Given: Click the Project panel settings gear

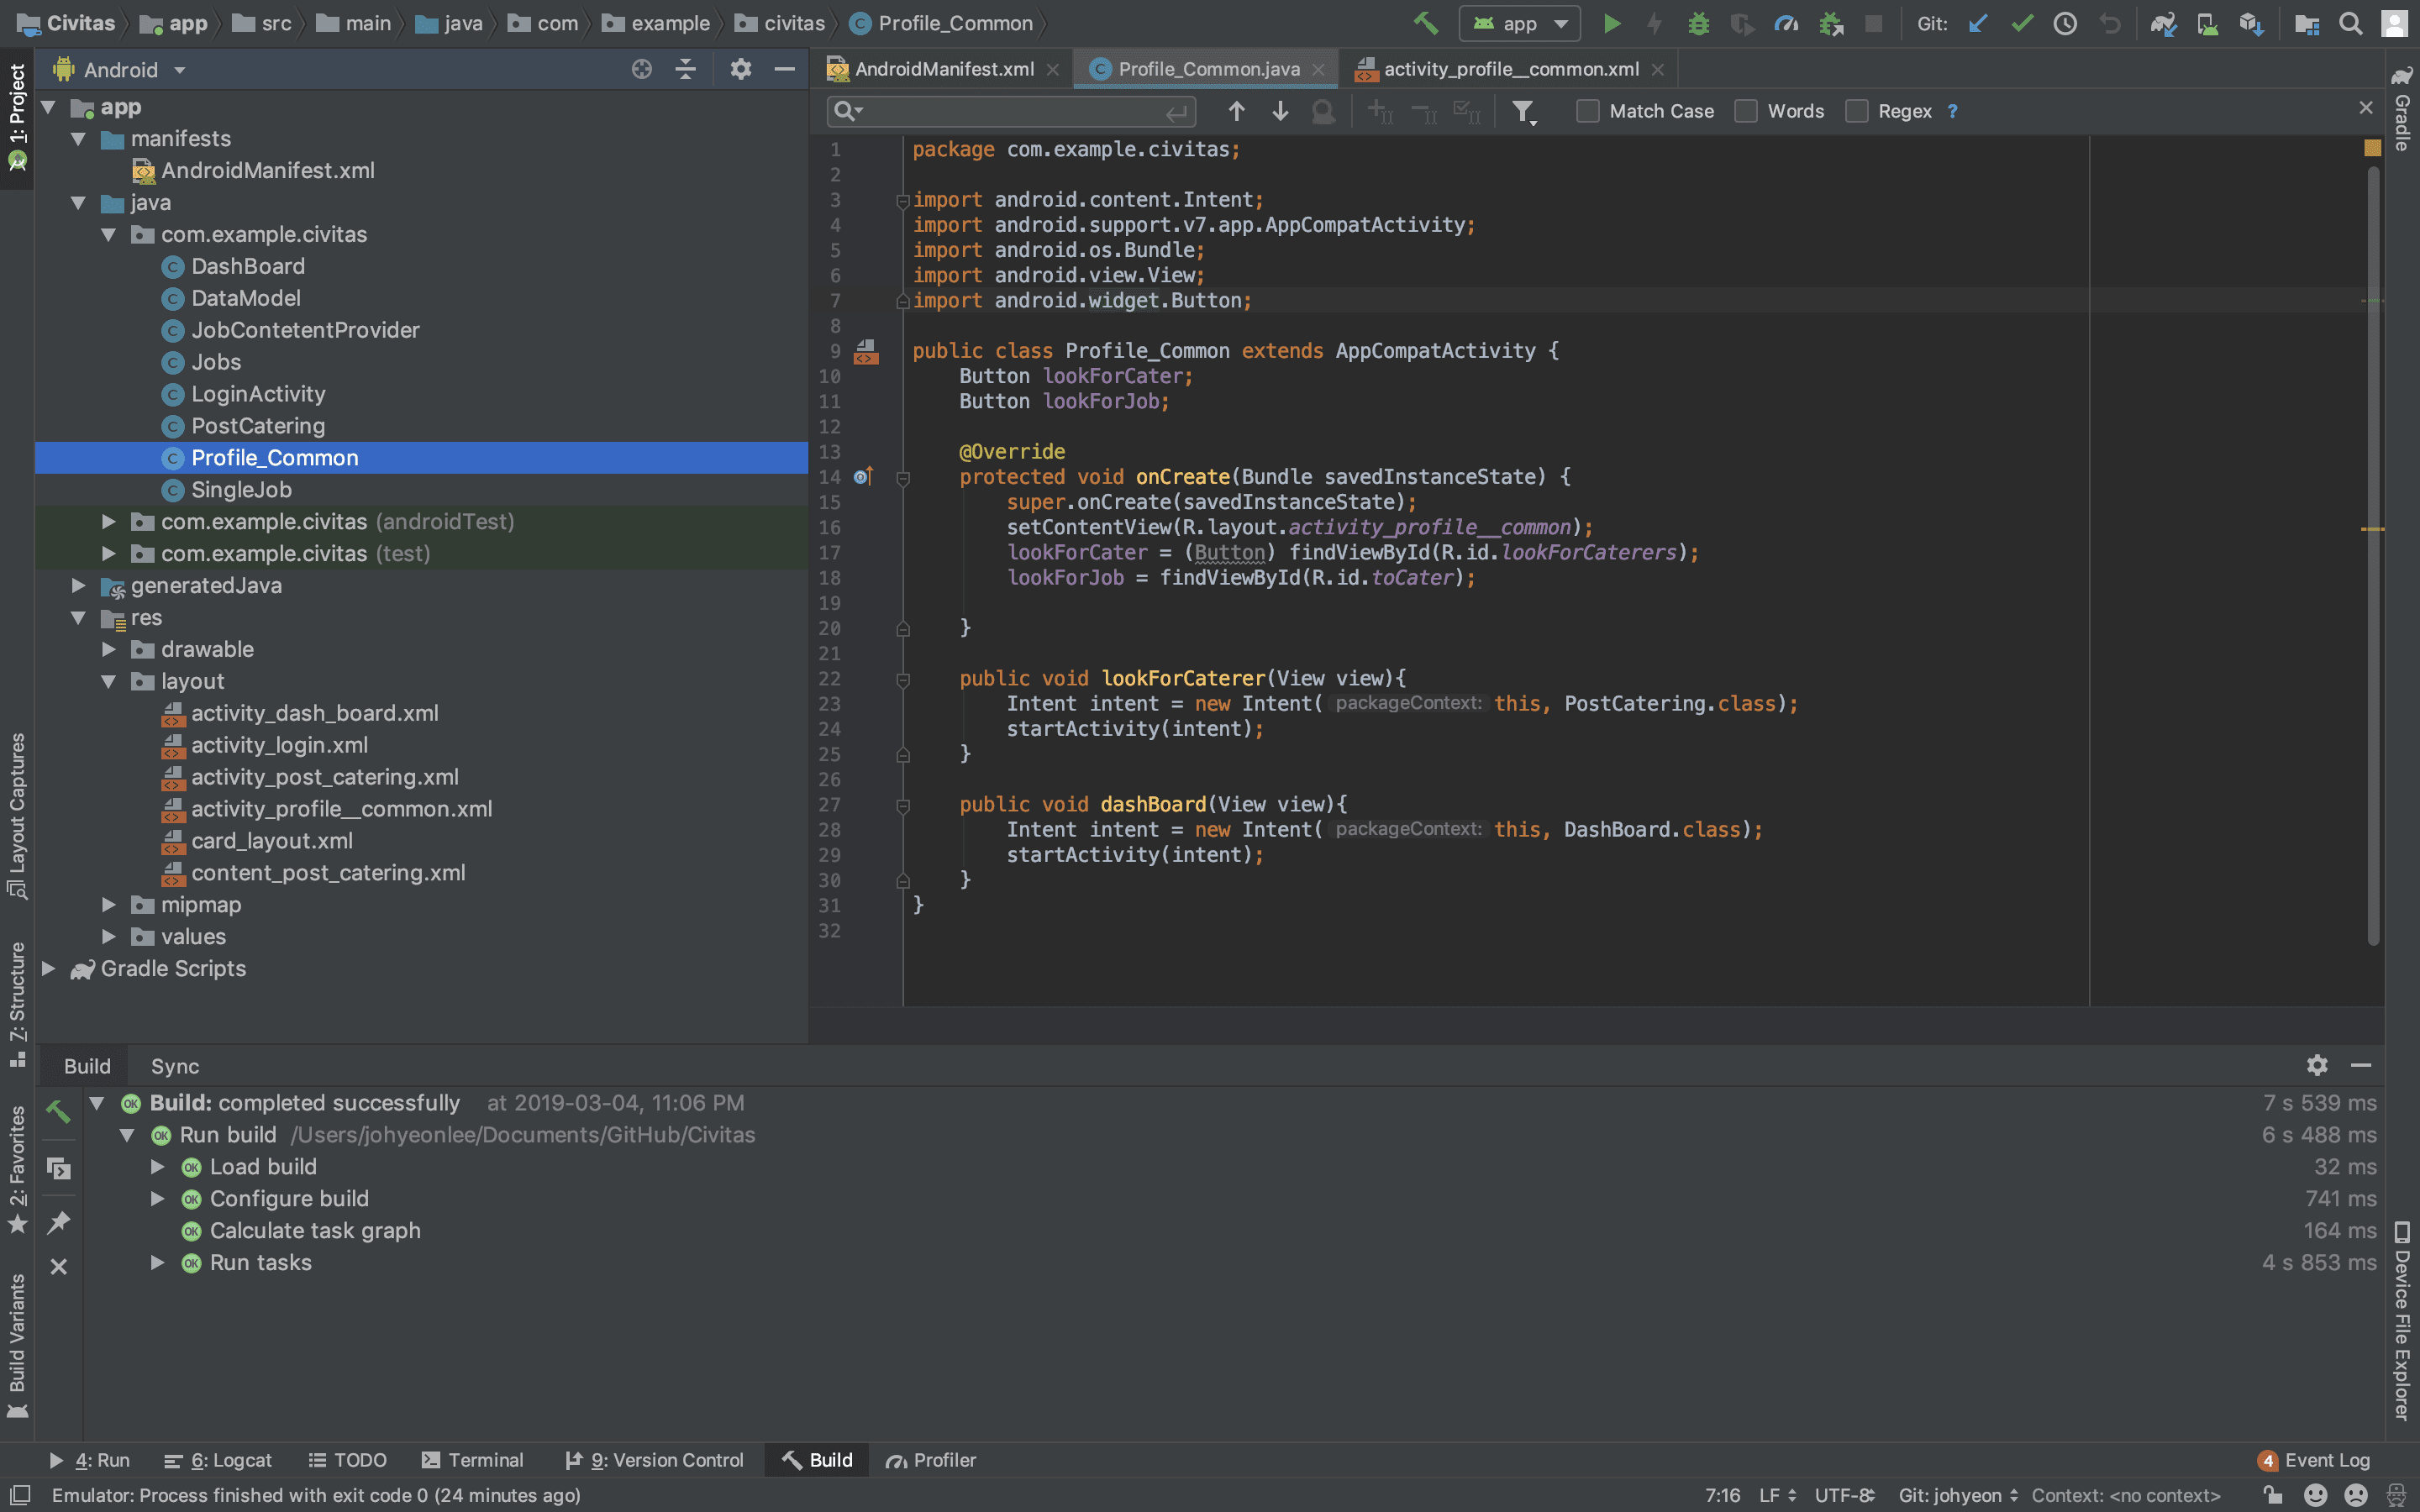Looking at the screenshot, I should point(740,69).
